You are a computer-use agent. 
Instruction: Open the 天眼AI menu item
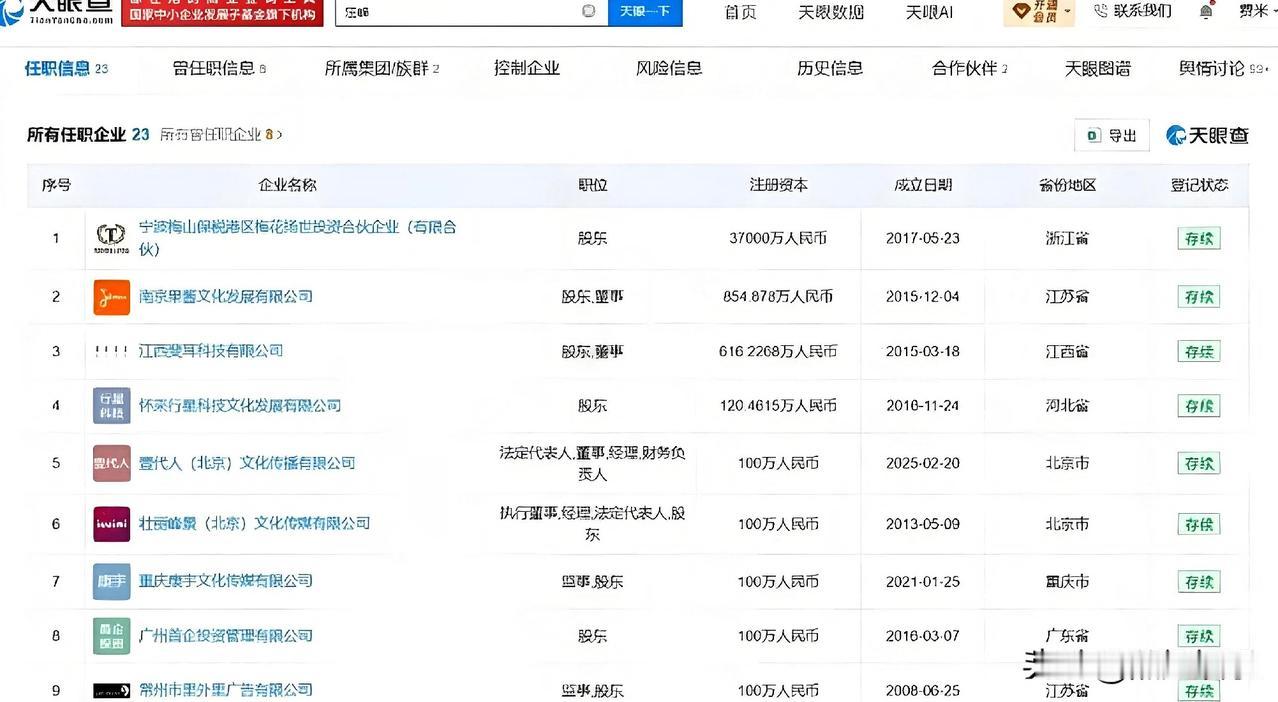point(929,12)
